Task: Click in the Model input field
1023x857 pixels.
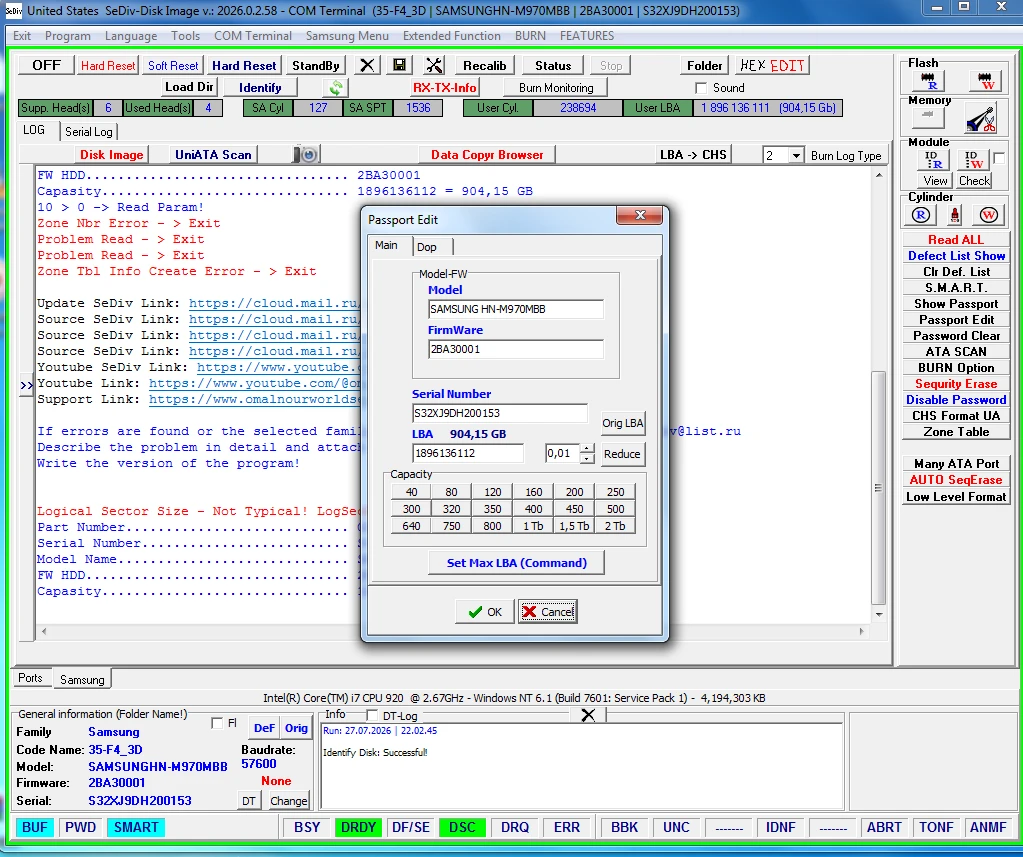Action: tap(515, 309)
